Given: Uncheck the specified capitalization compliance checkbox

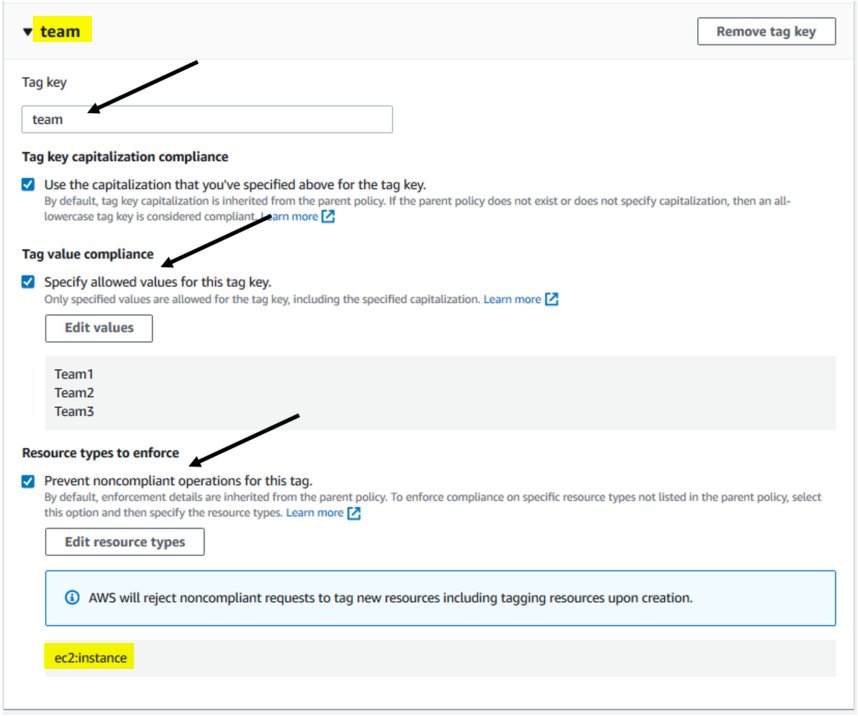Looking at the screenshot, I should coord(28,184).
